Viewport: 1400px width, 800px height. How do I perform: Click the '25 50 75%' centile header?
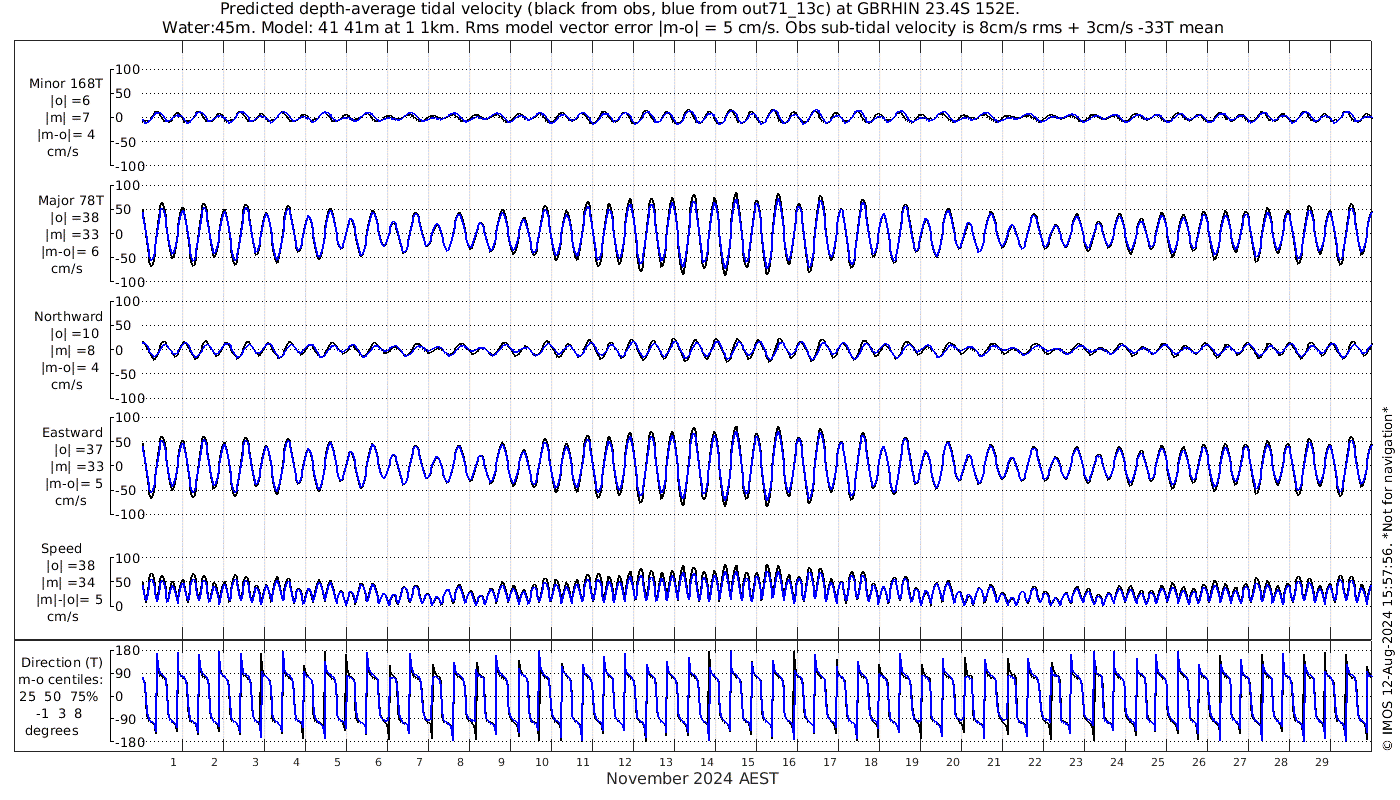(x=61, y=696)
